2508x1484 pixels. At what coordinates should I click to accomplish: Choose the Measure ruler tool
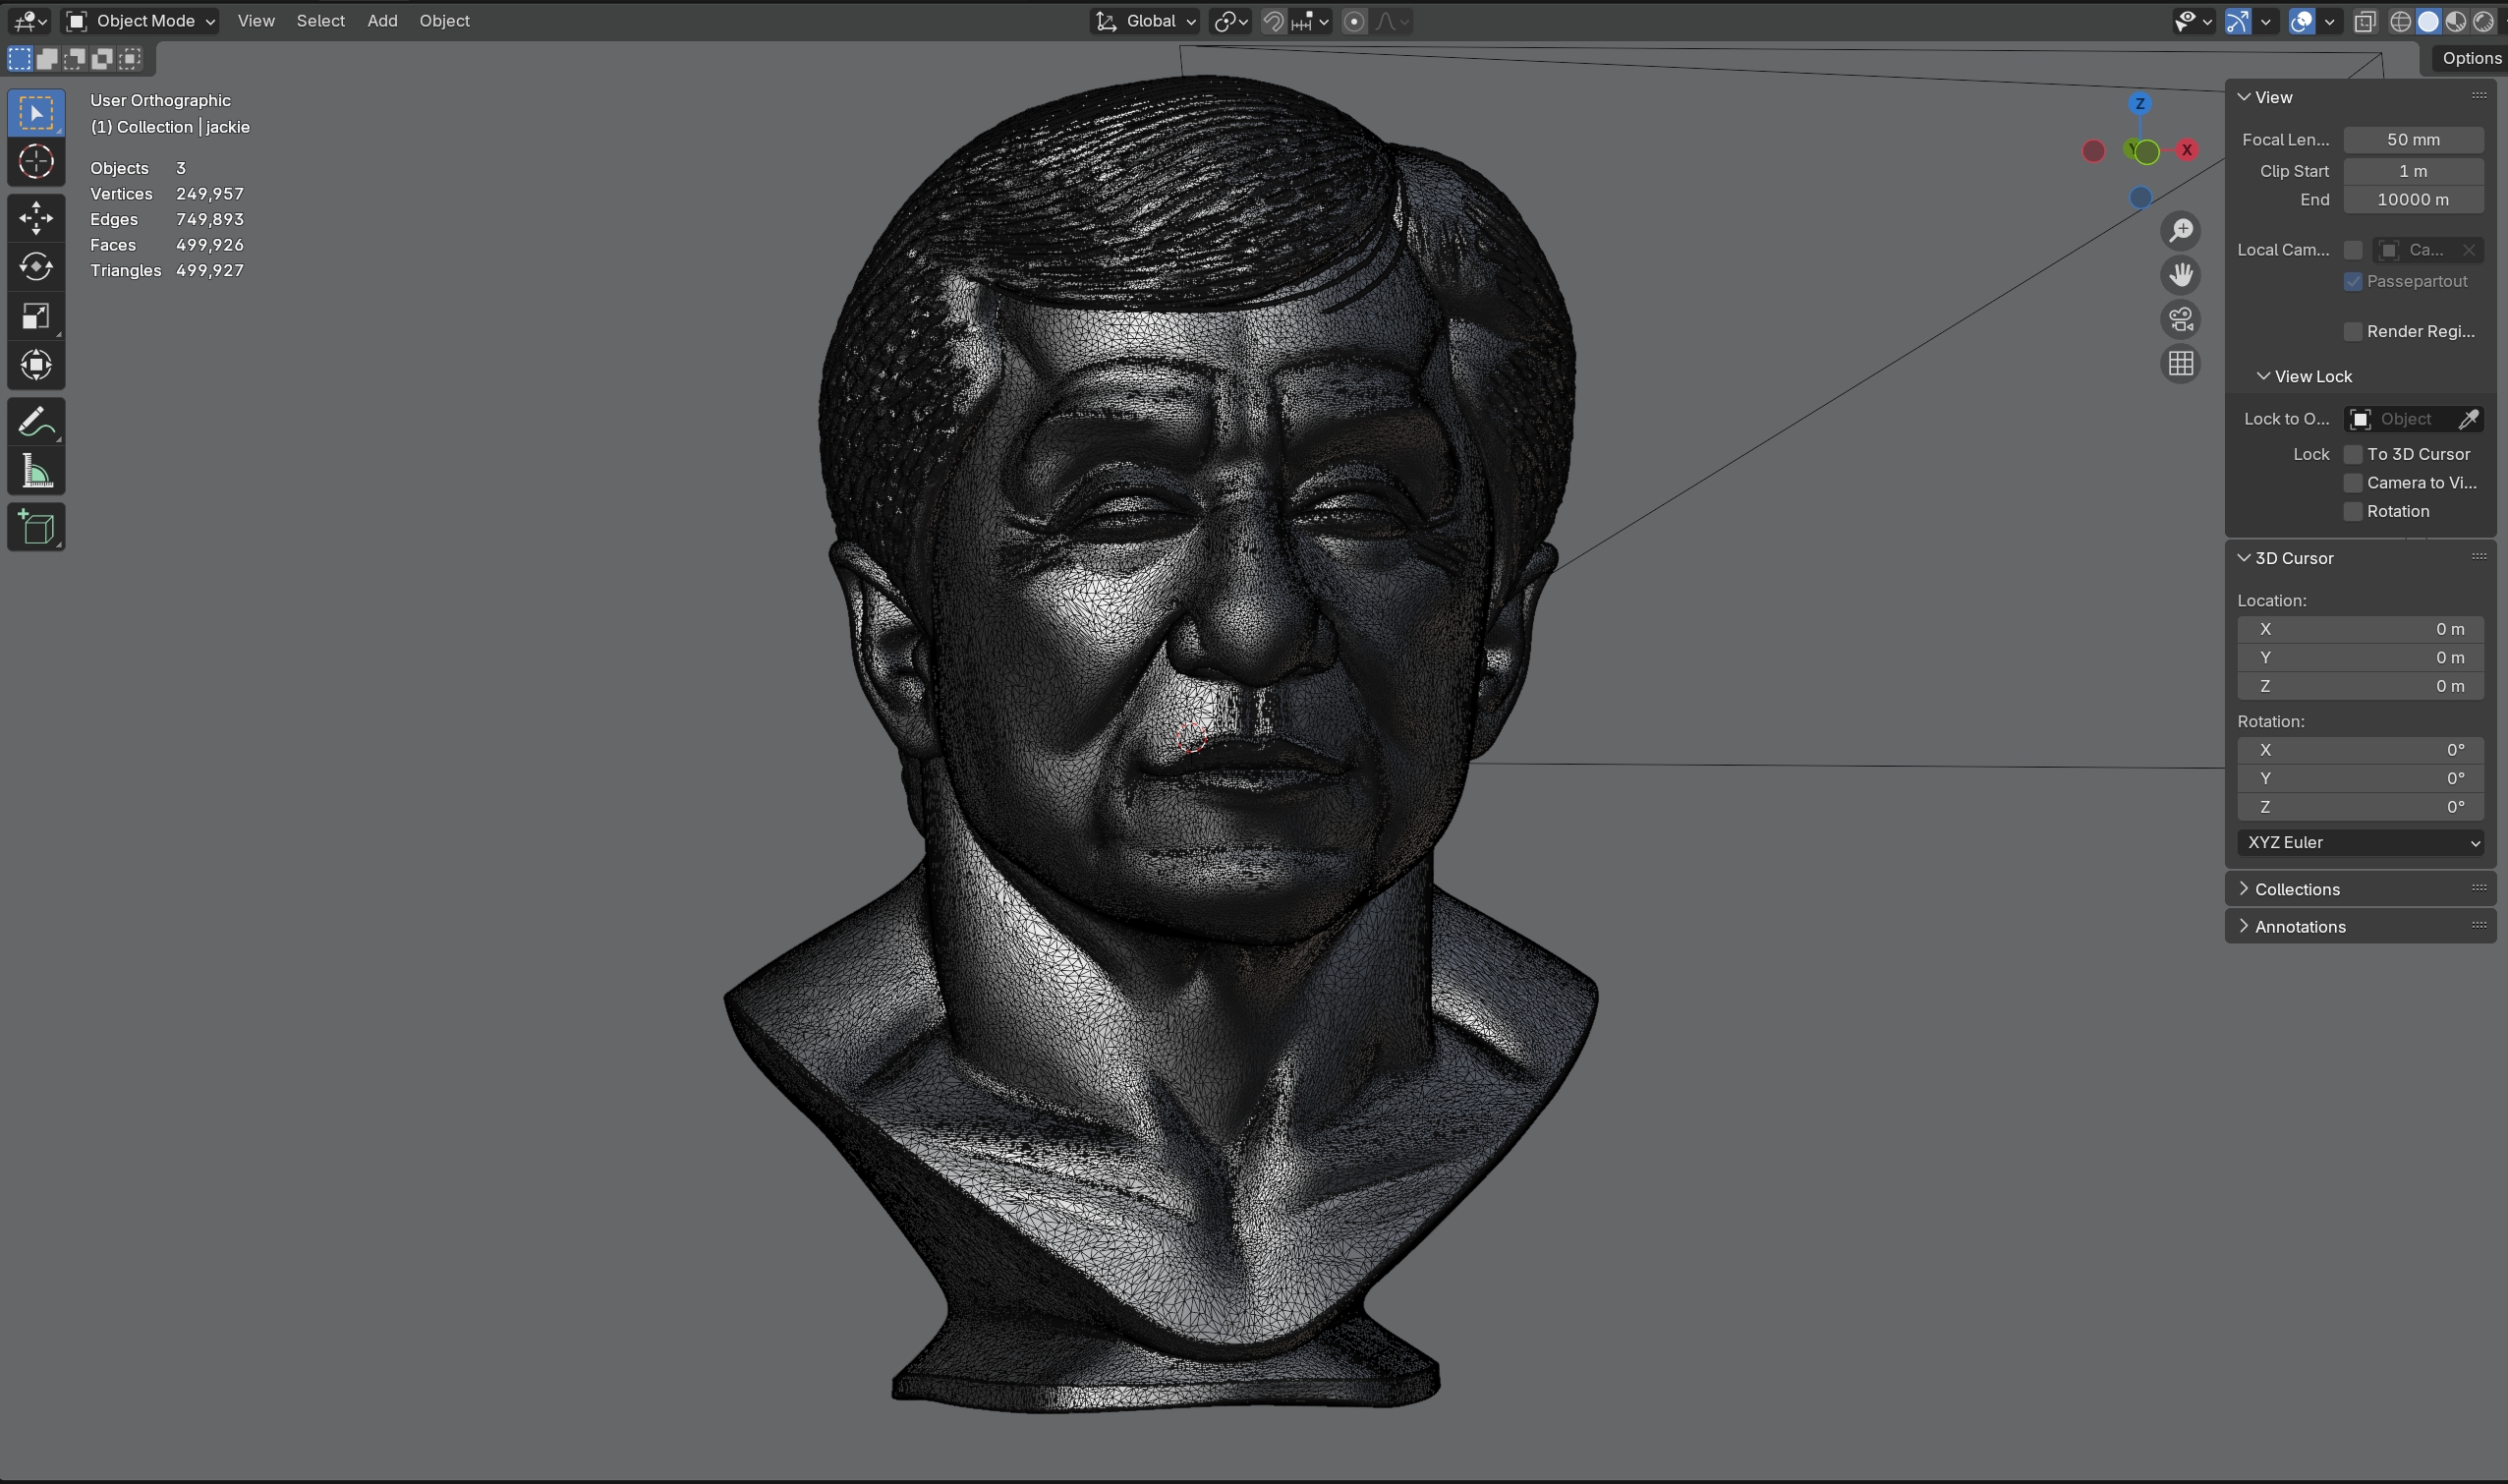[36, 471]
